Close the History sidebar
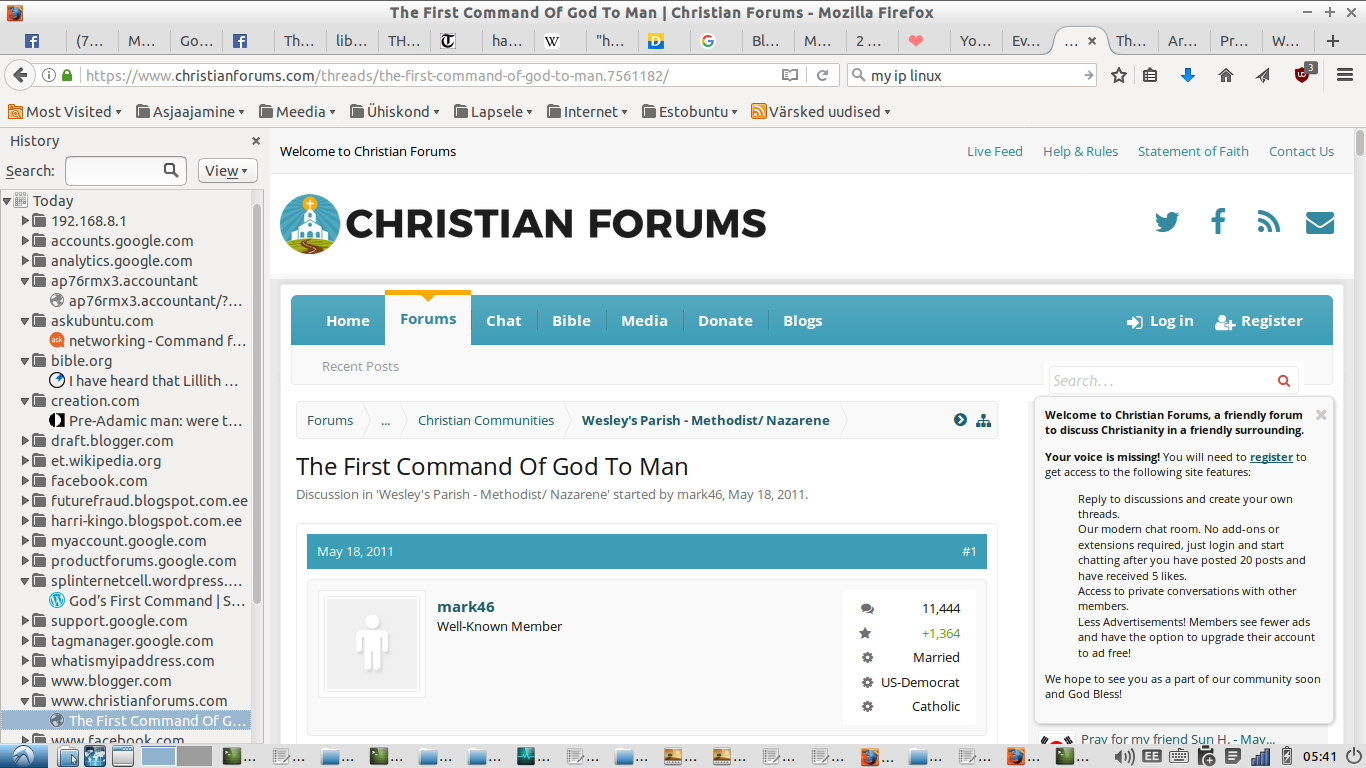Image resolution: width=1366 pixels, height=768 pixels. pyautogui.click(x=256, y=141)
